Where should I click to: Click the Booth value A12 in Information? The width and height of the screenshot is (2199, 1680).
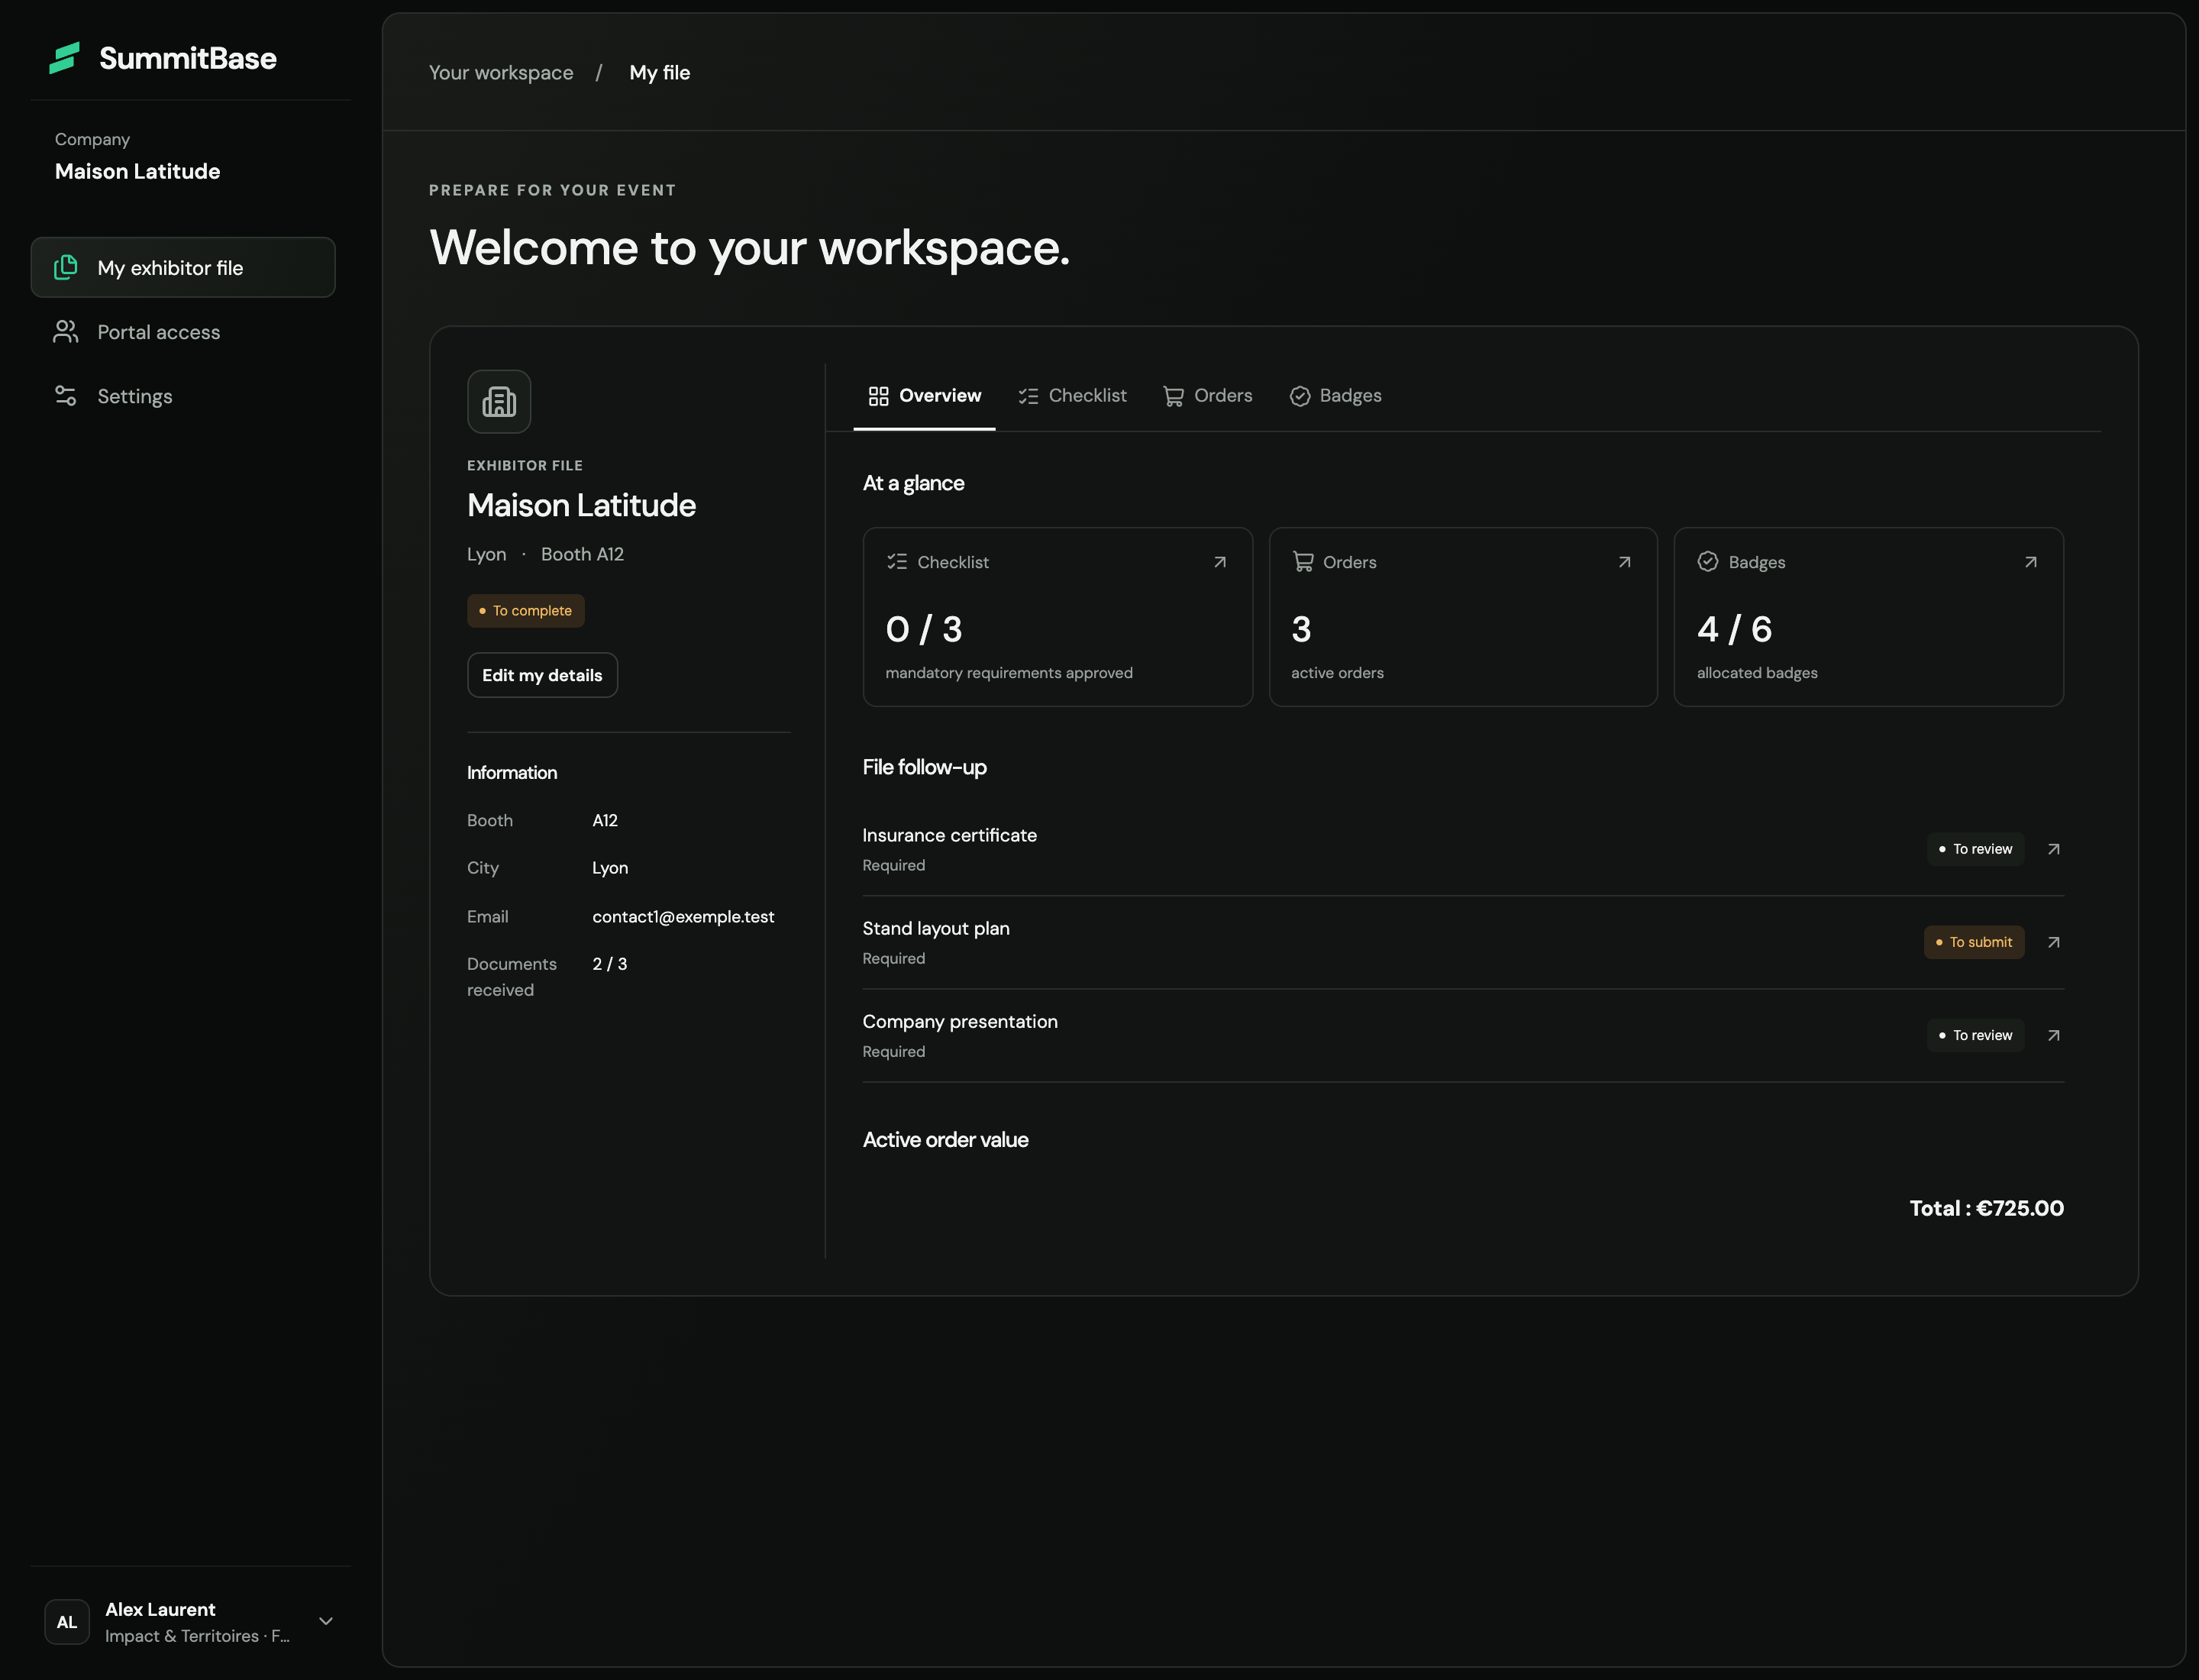[x=605, y=820]
